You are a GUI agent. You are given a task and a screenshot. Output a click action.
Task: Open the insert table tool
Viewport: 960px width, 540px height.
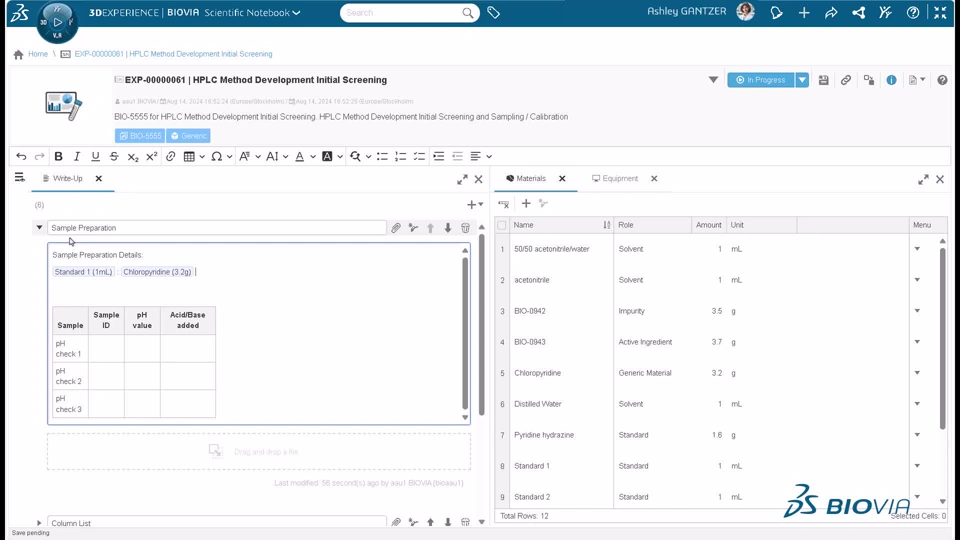tap(189, 156)
